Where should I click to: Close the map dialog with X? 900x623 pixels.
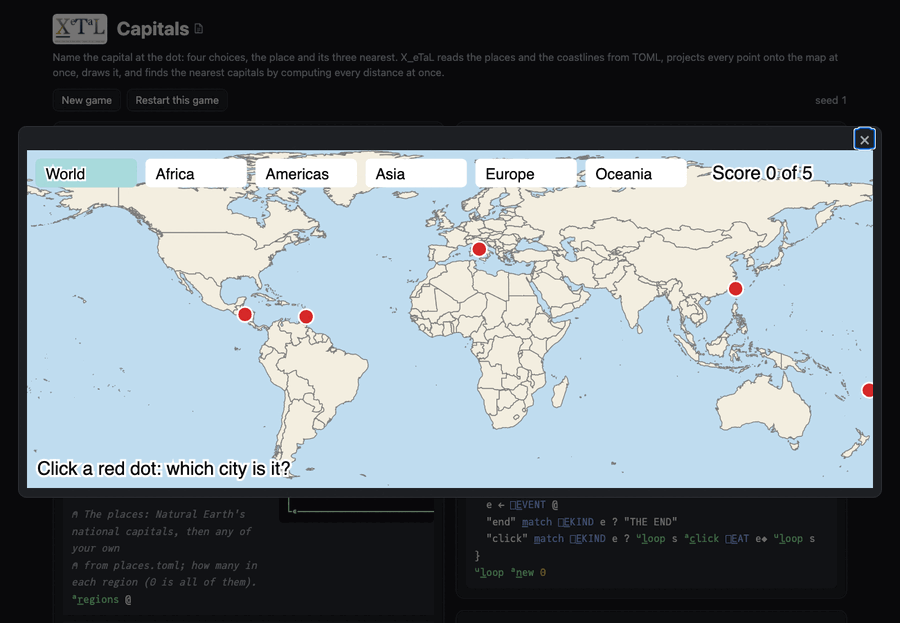864,140
